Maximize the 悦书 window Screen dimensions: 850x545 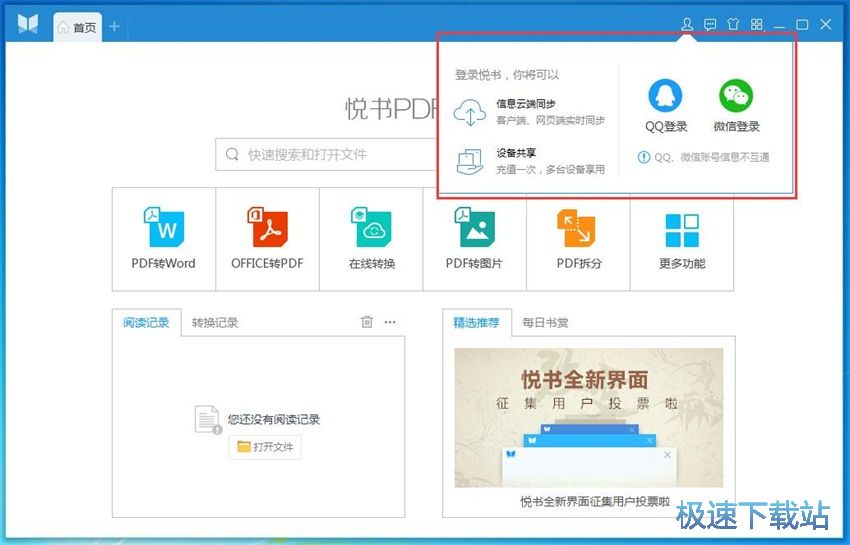[x=802, y=25]
